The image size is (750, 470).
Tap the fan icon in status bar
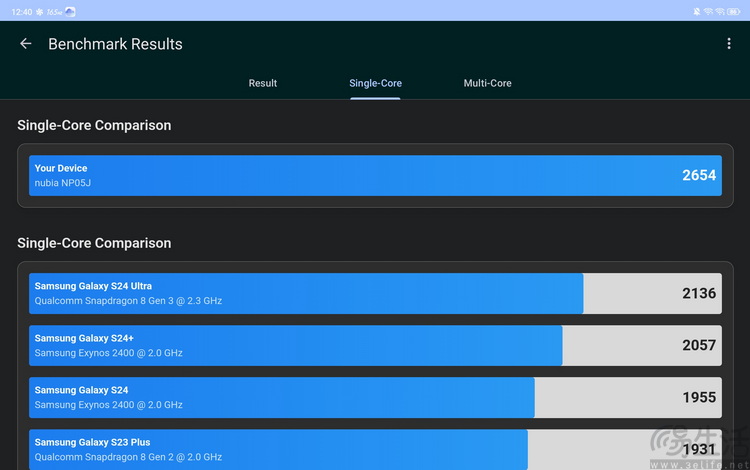click(40, 12)
